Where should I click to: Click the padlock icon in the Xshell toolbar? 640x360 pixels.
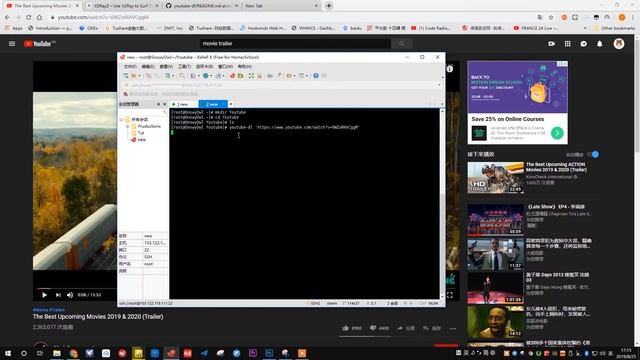click(x=259, y=76)
